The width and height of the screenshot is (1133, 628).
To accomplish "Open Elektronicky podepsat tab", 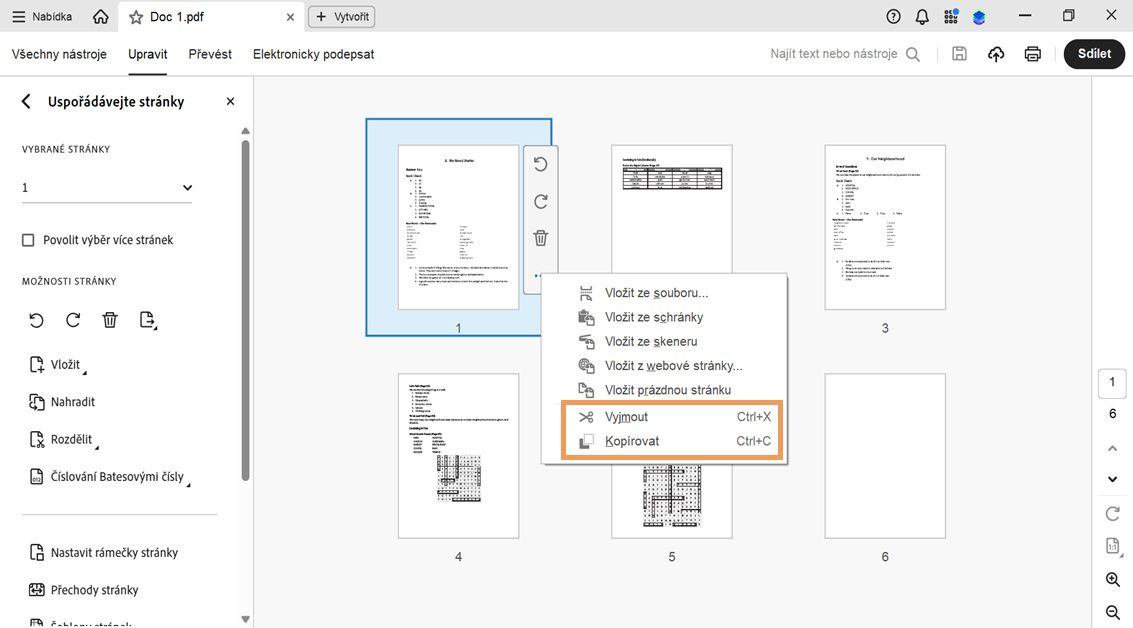I will [x=314, y=54].
